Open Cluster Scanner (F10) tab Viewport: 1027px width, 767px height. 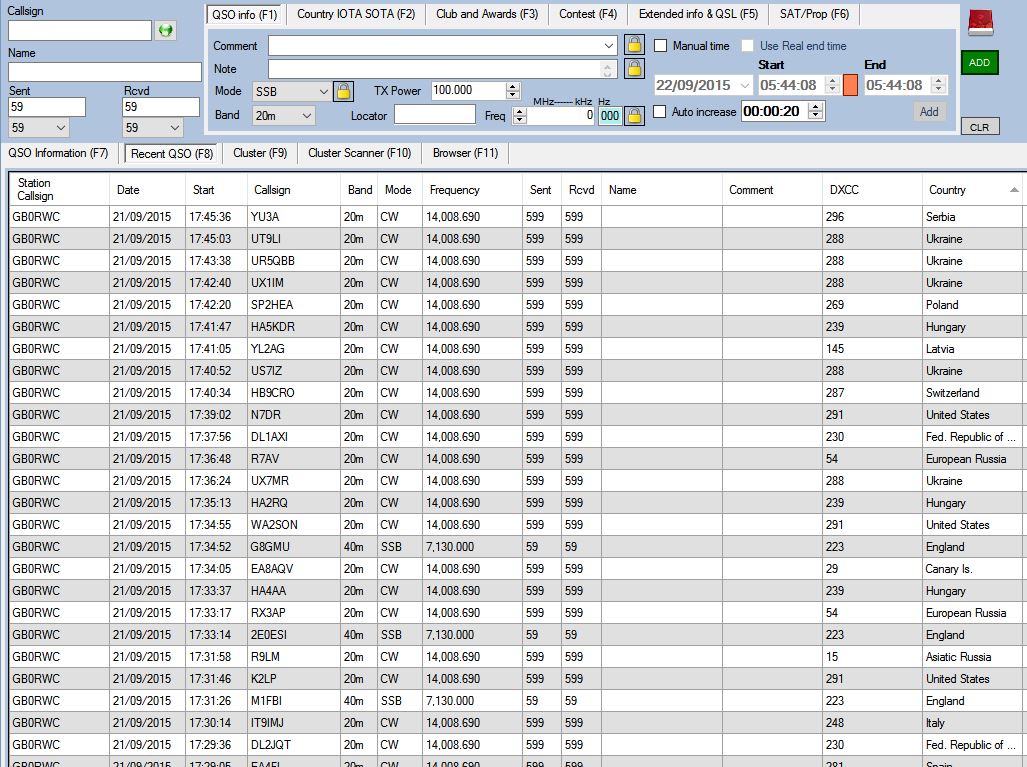pyautogui.click(x=359, y=153)
